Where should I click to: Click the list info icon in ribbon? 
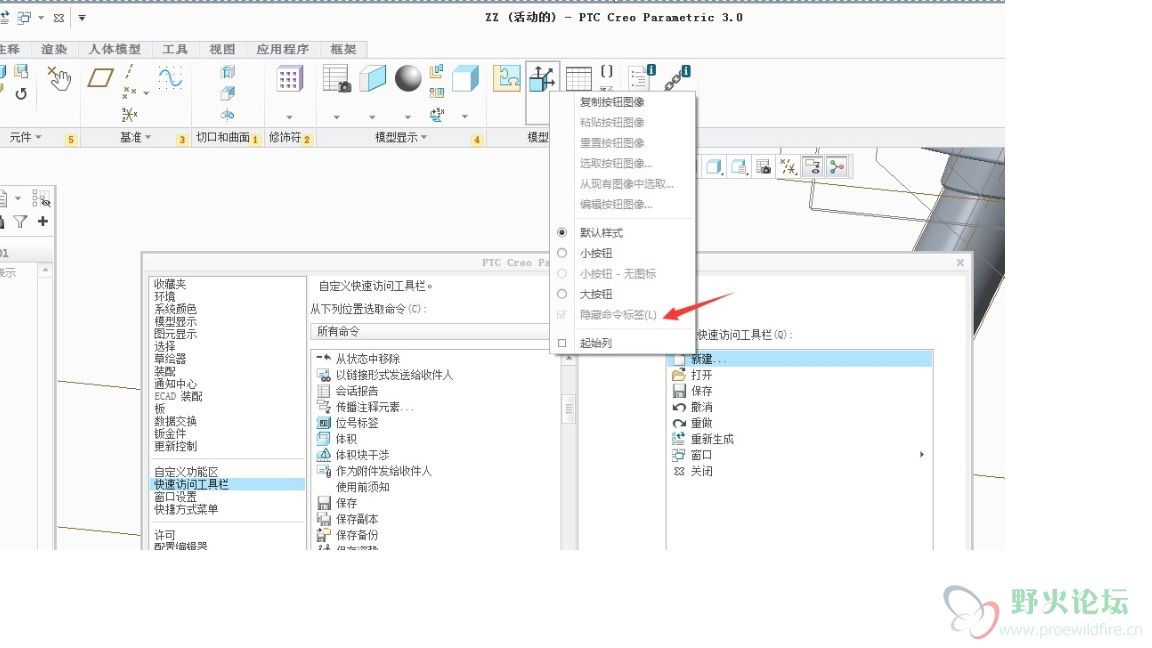(x=642, y=76)
